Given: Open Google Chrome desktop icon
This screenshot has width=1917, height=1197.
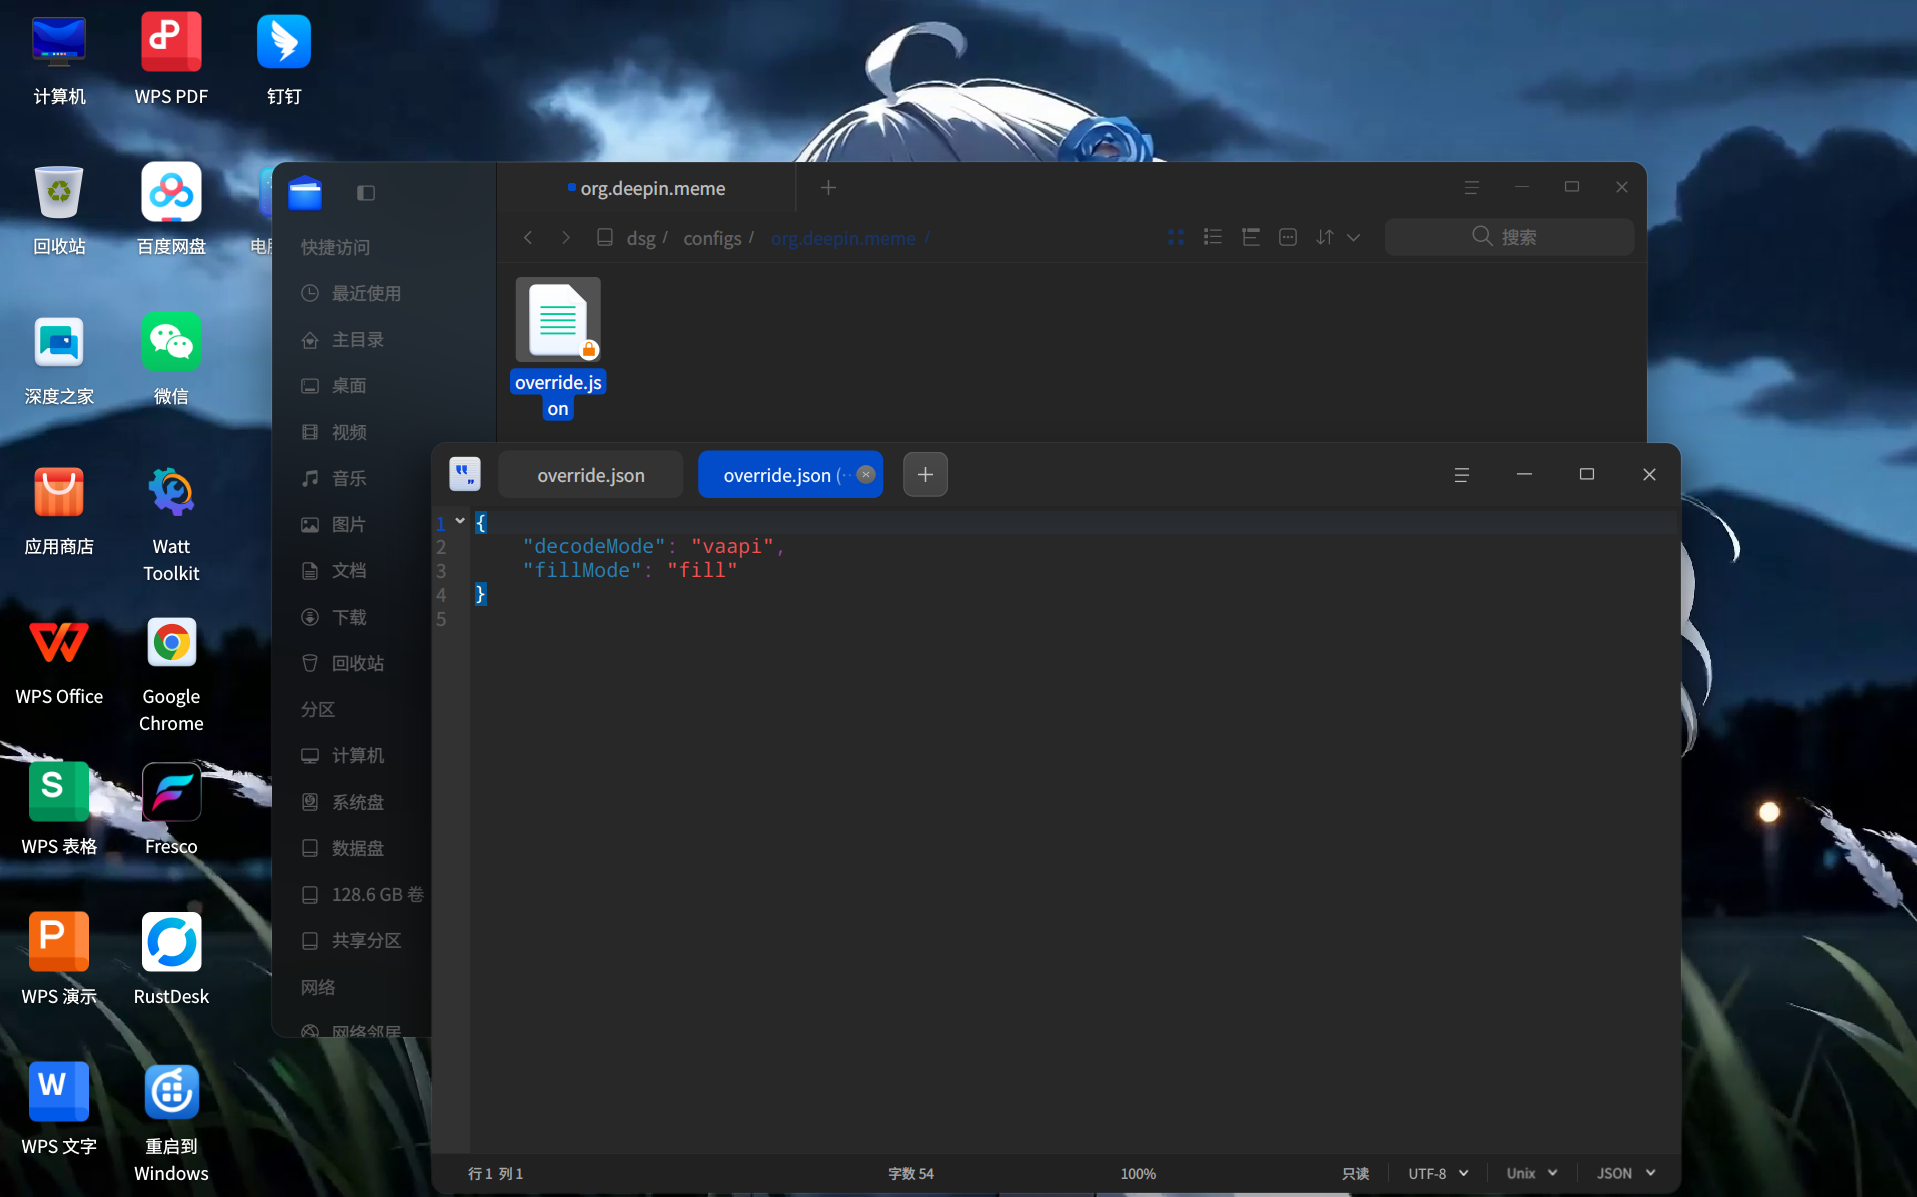Looking at the screenshot, I should coord(171,673).
